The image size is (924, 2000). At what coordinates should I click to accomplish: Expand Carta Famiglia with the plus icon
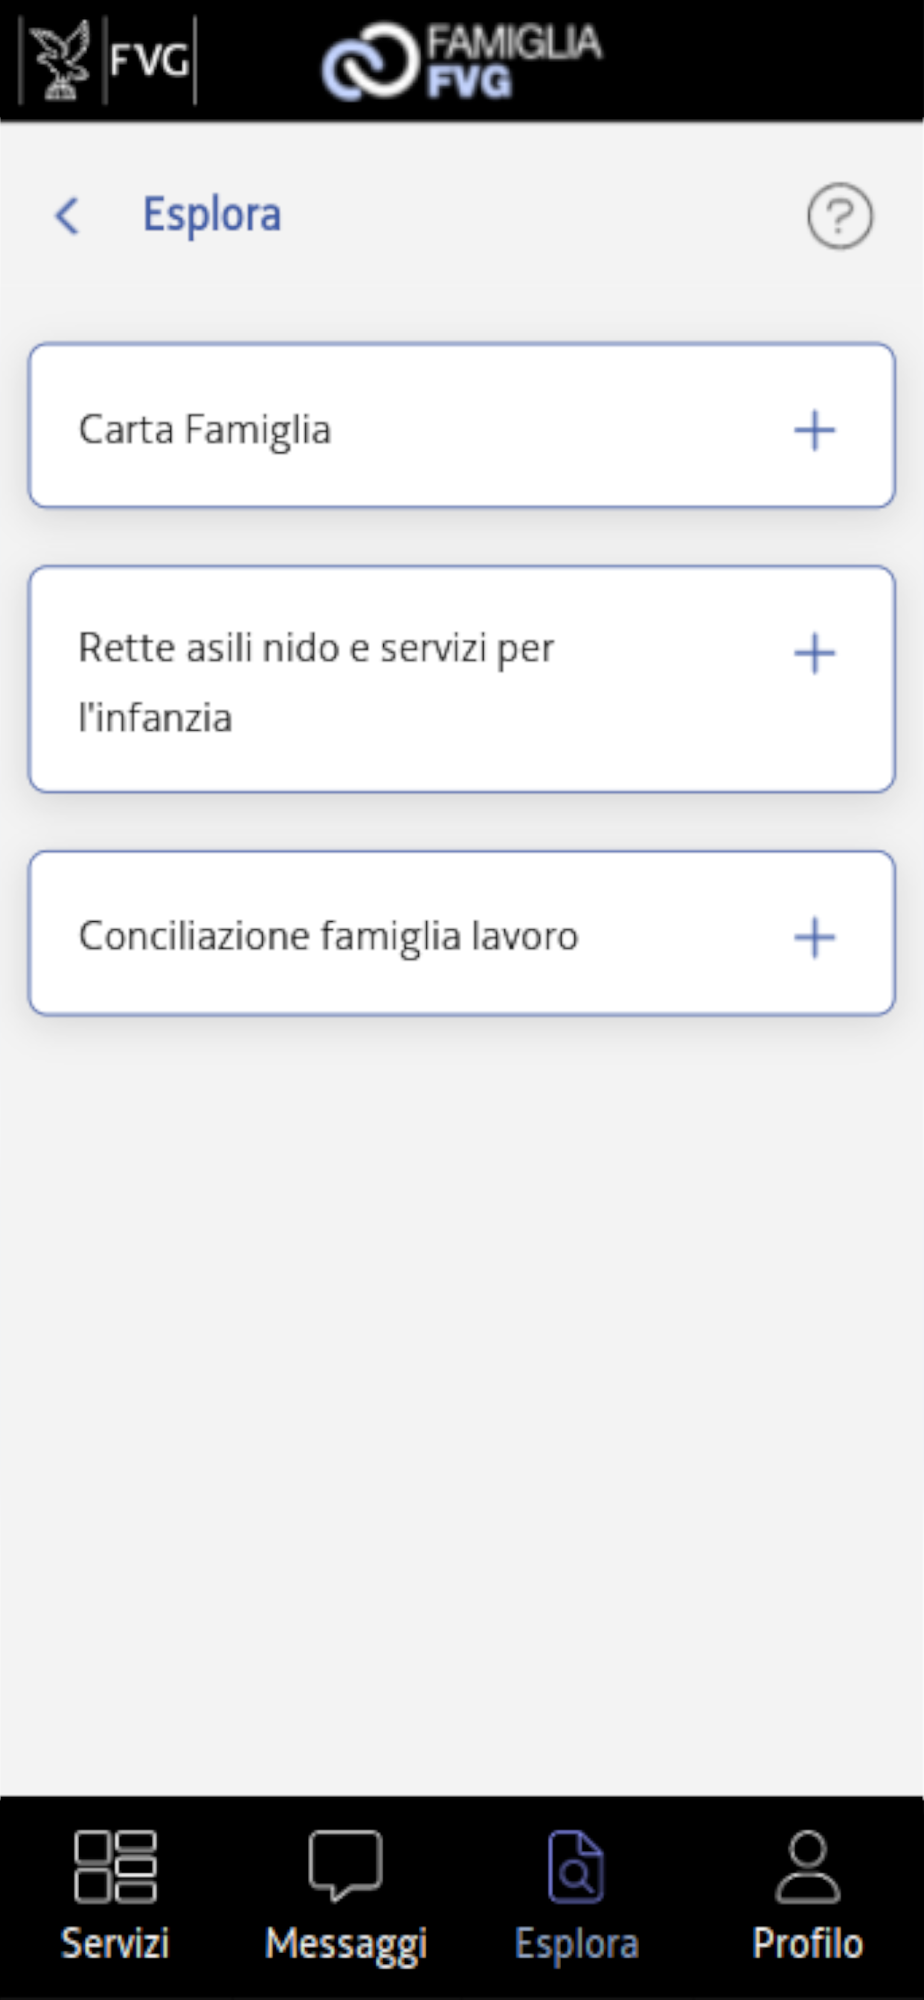(814, 430)
